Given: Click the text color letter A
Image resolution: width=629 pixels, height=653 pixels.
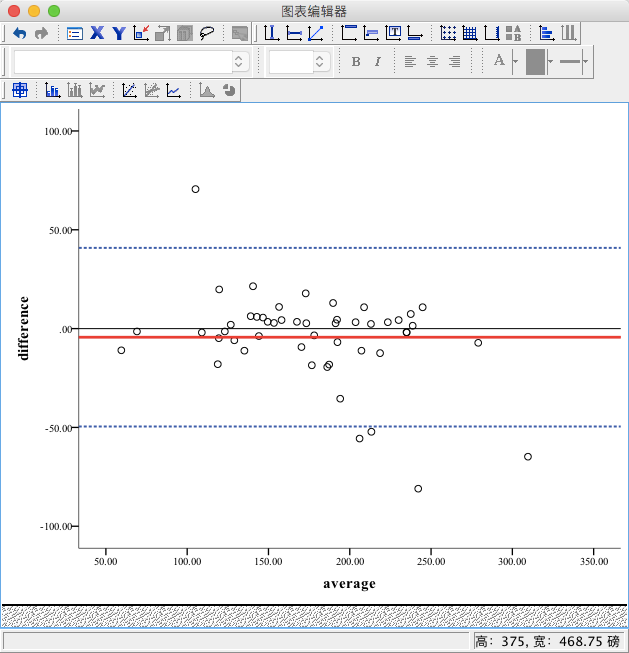Looking at the screenshot, I should [499, 61].
